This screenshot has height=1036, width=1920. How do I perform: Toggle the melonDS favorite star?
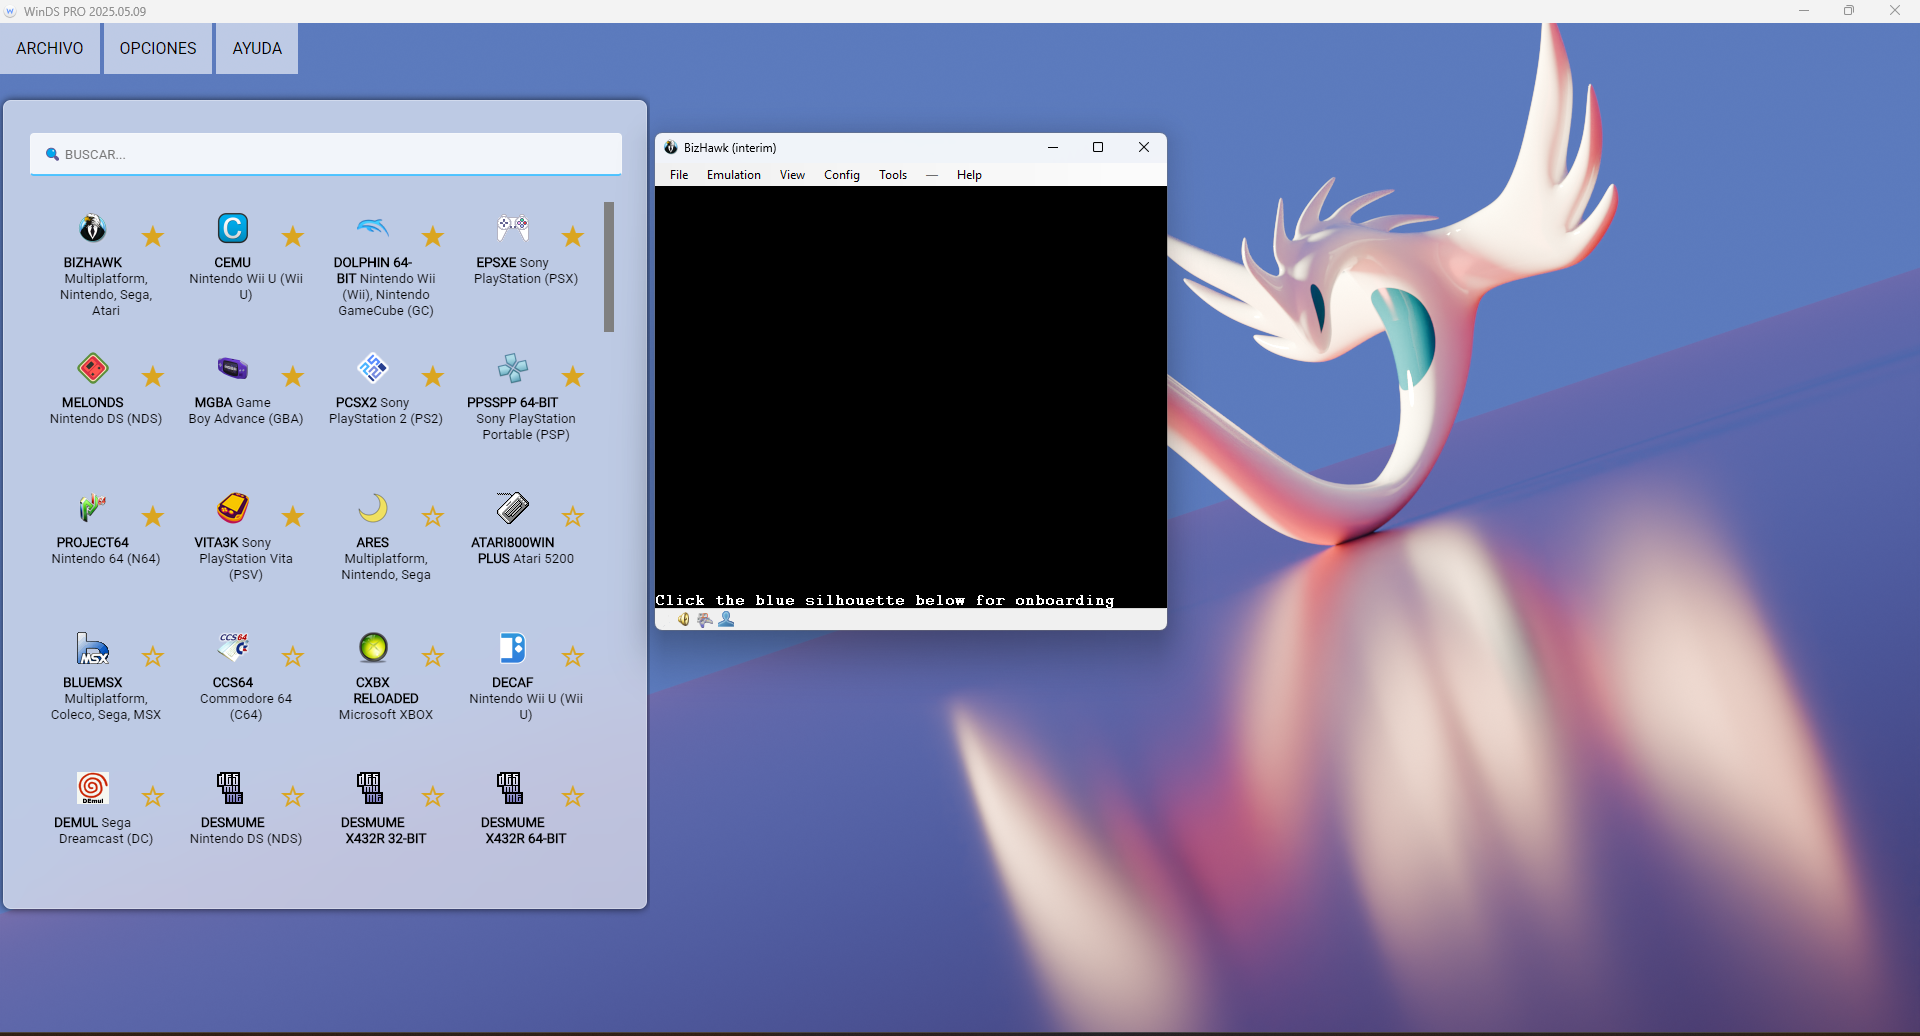[x=153, y=376]
